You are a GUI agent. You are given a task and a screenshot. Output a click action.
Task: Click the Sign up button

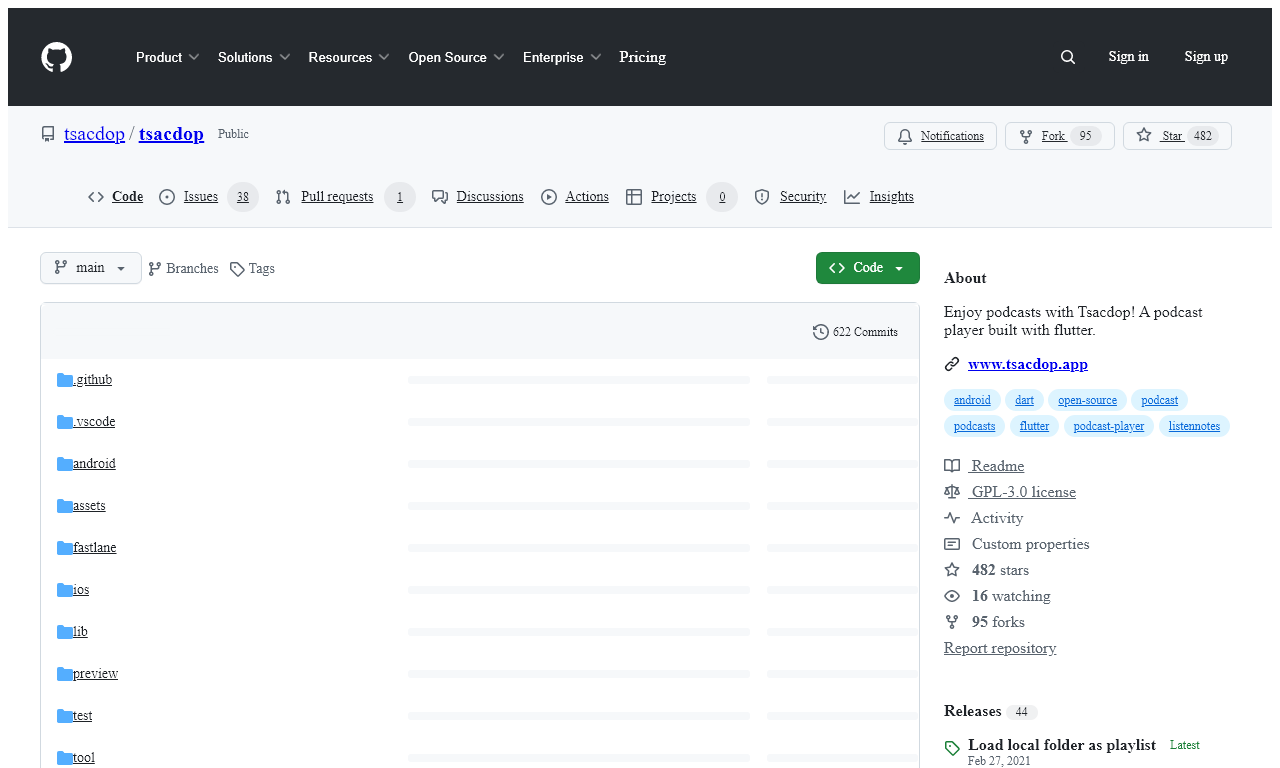(1206, 57)
